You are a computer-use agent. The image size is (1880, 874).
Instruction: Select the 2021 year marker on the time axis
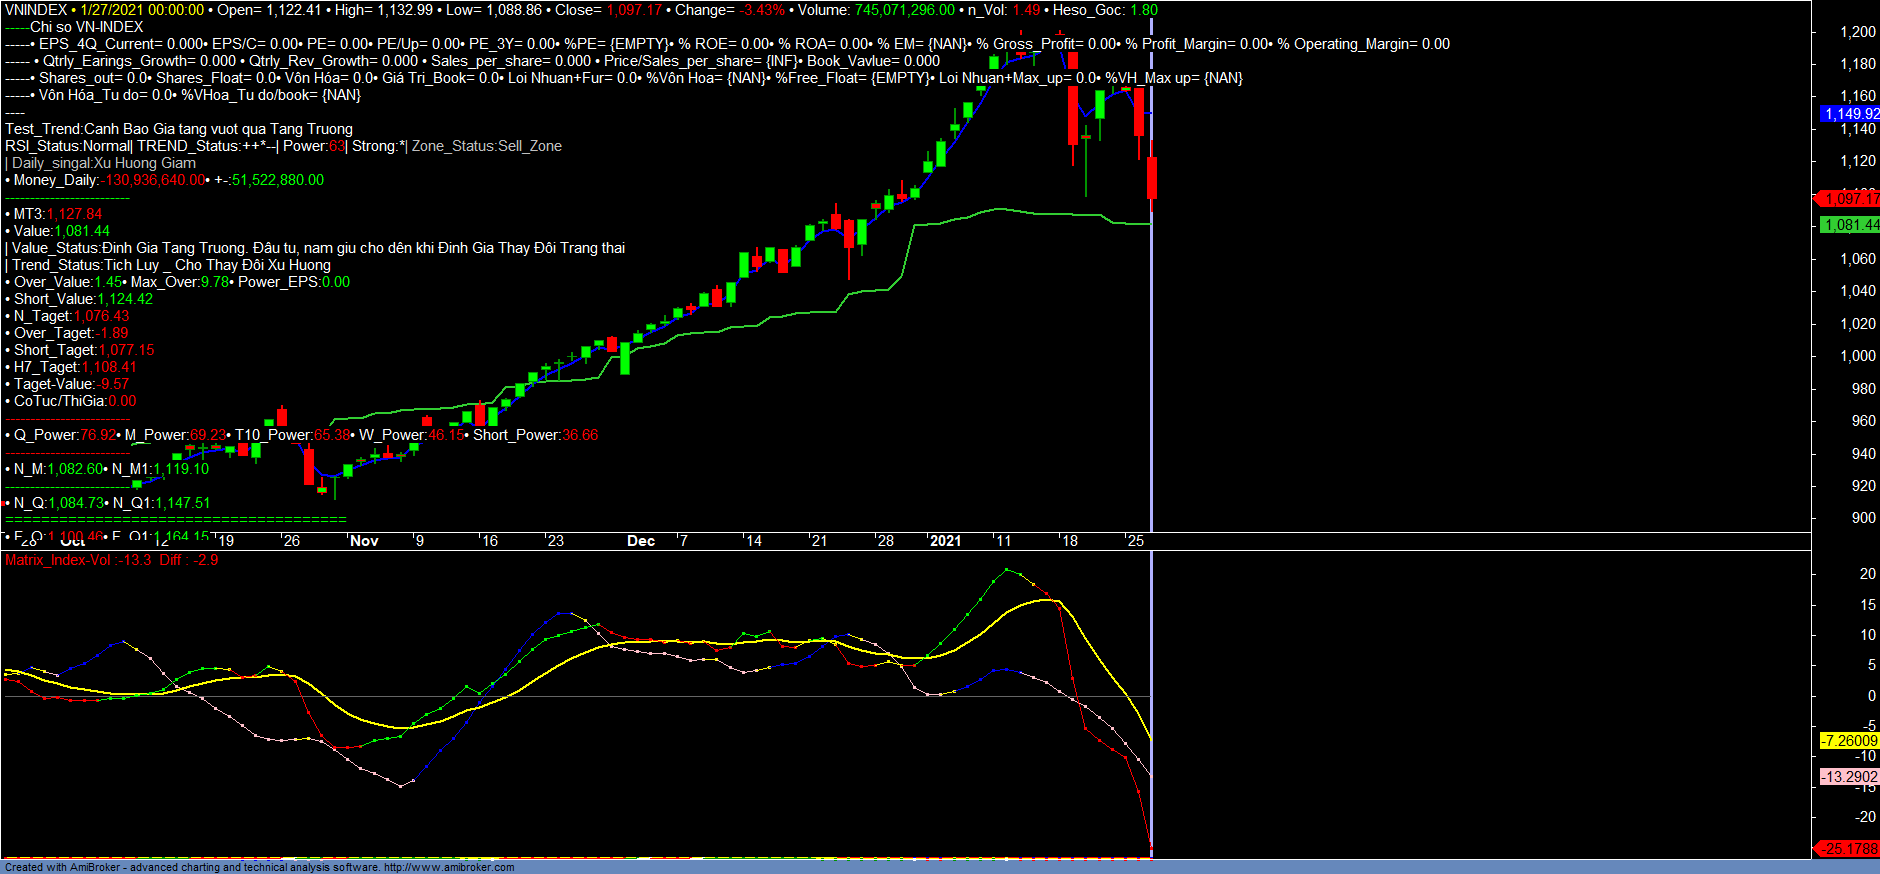tap(945, 541)
